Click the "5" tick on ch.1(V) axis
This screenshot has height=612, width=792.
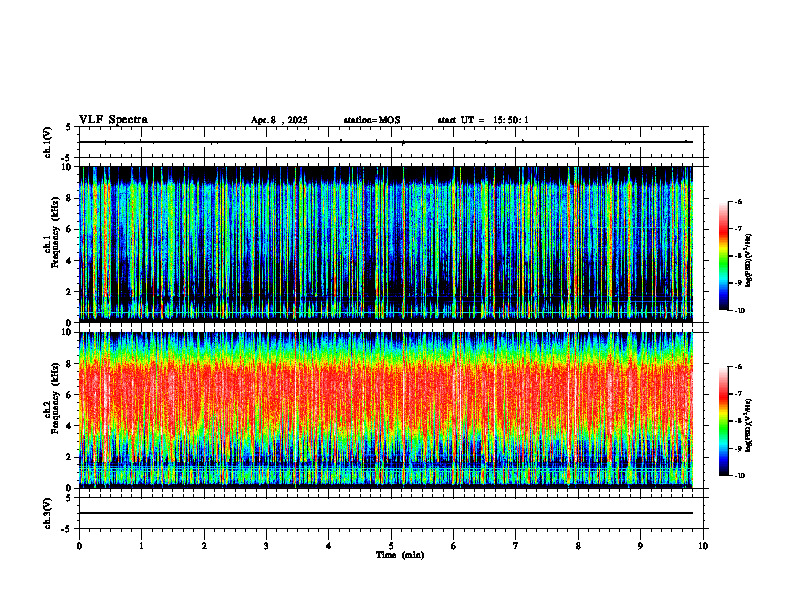pyautogui.click(x=68, y=127)
